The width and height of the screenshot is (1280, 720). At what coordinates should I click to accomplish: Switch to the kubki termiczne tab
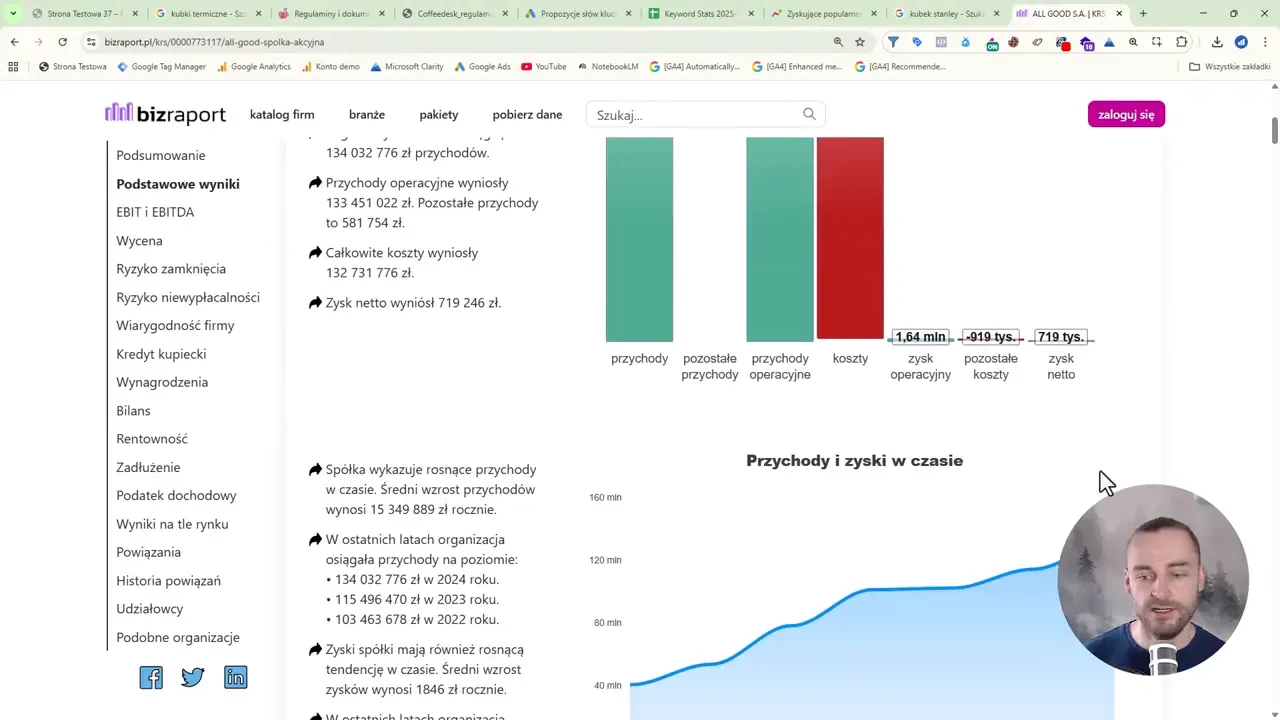210,14
